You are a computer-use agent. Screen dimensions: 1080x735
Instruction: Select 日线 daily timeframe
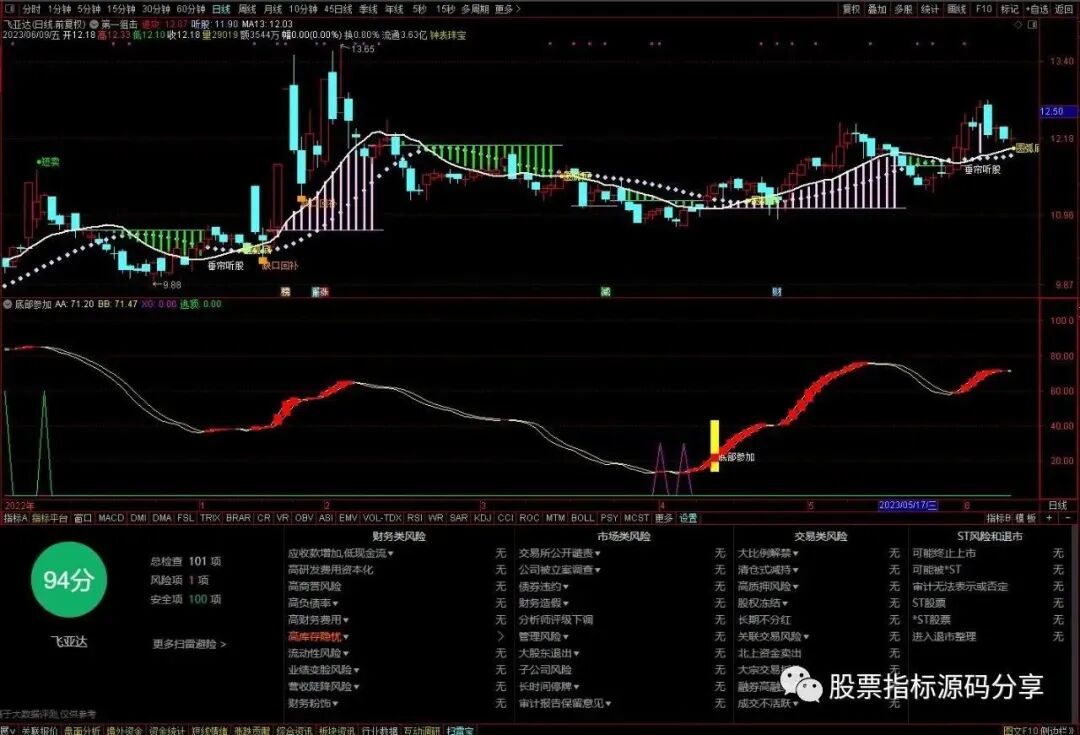221,9
